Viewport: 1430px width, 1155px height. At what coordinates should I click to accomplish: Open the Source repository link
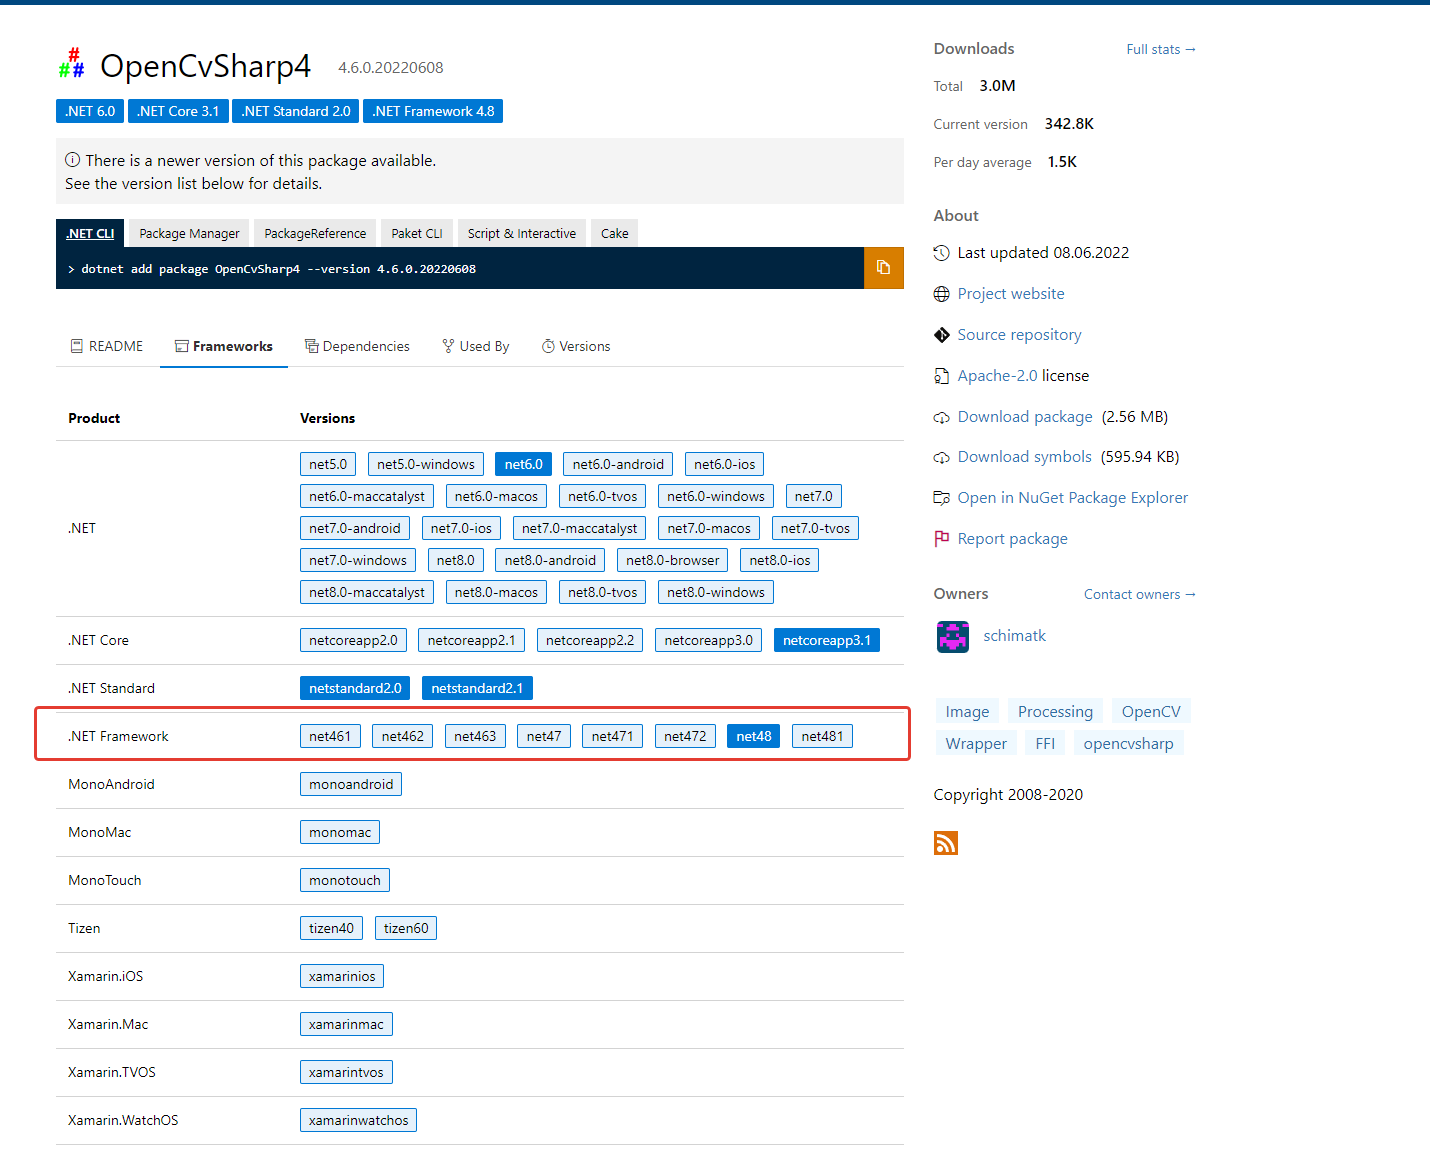[x=1020, y=335]
